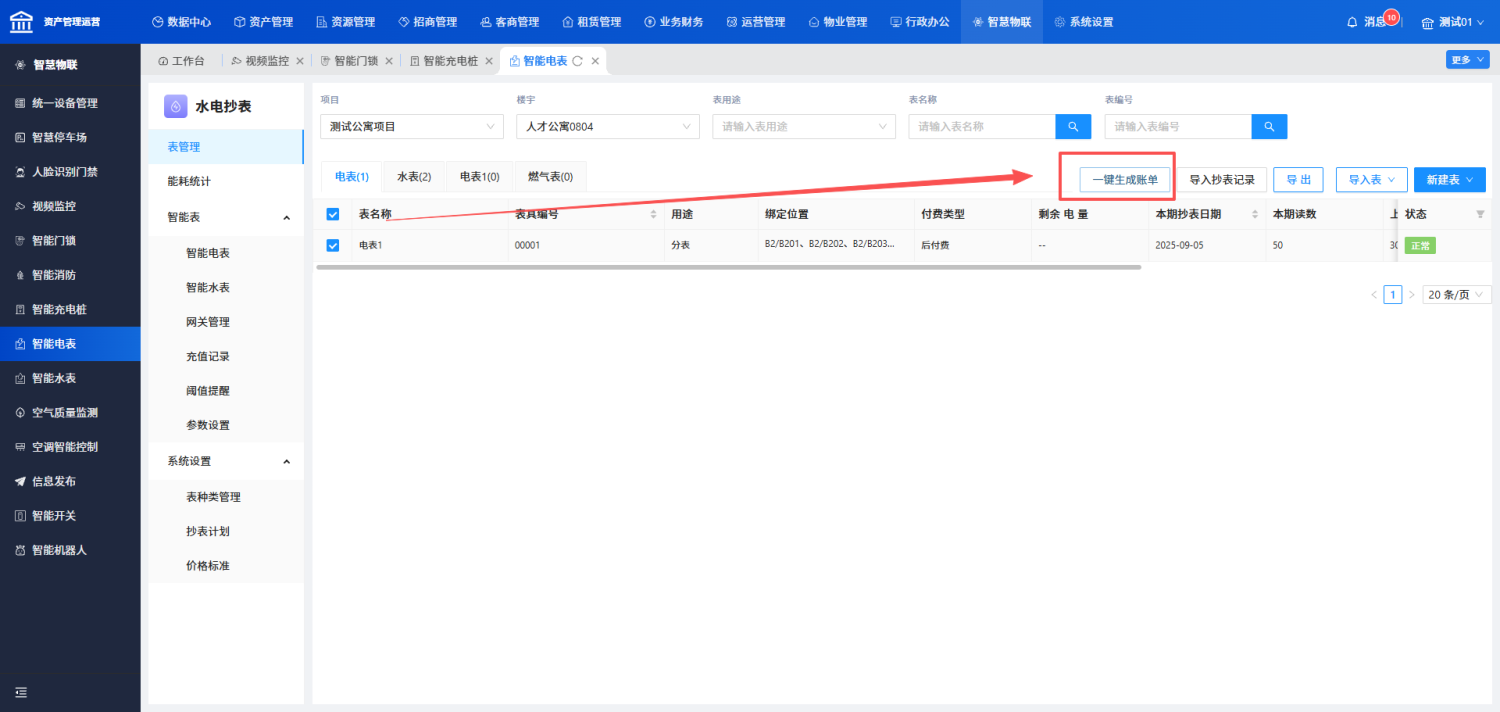The width and height of the screenshot is (1500, 712).
Task: Click the 一键生成账单 button
Action: (1125, 180)
